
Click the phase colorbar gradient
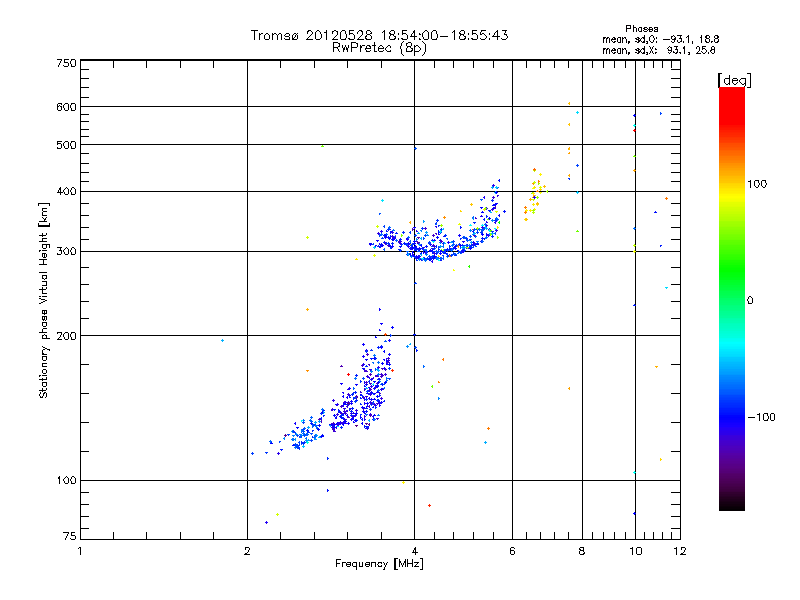point(732,299)
